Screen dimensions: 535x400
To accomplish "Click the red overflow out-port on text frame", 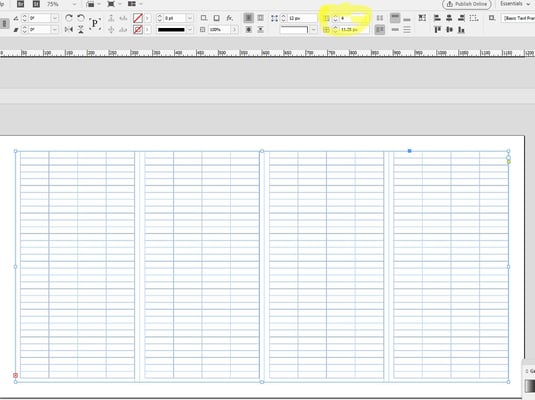I will point(15,375).
